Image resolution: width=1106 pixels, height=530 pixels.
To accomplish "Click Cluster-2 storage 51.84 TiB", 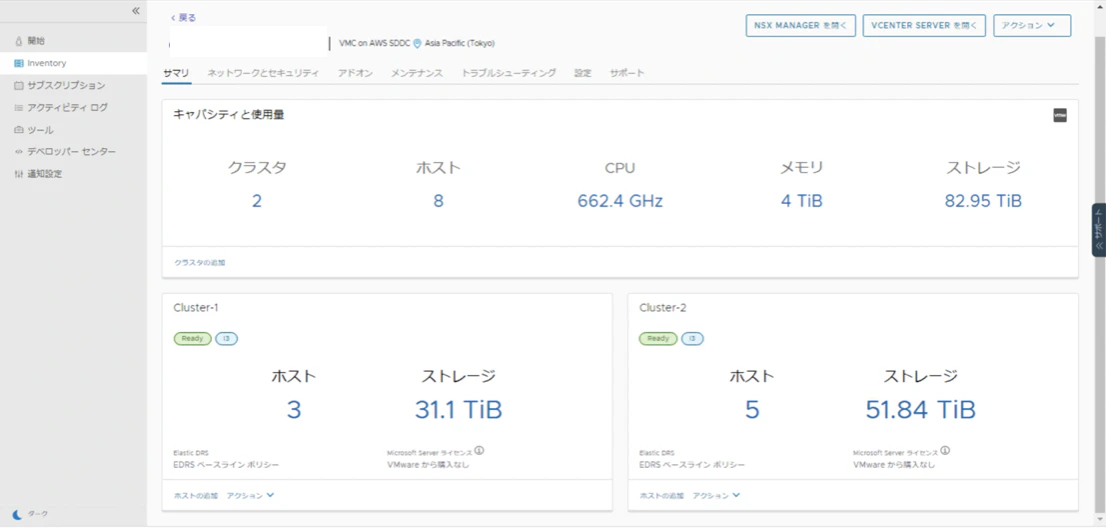I will [x=920, y=410].
